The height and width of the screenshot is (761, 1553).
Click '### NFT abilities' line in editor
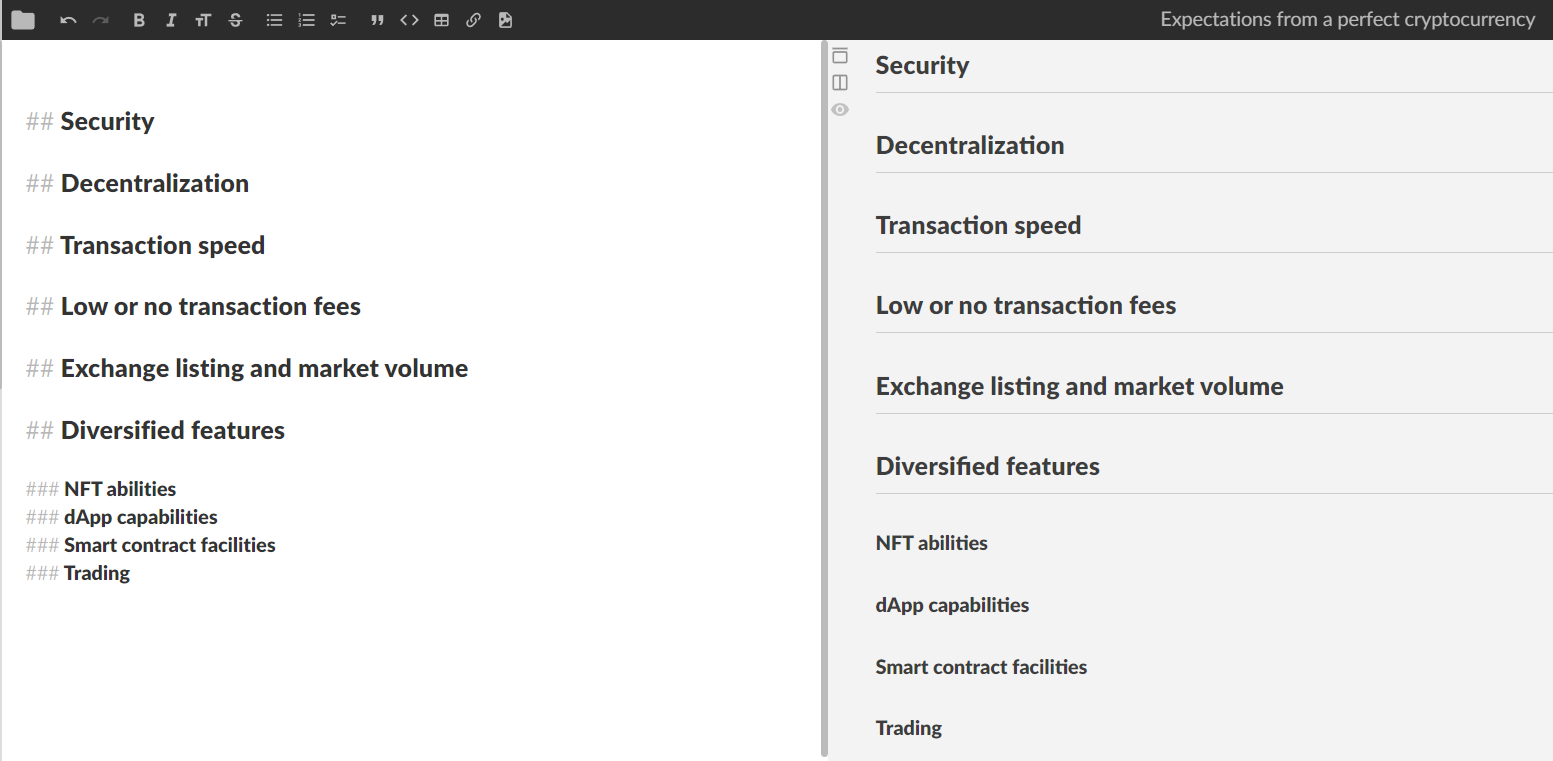point(101,489)
